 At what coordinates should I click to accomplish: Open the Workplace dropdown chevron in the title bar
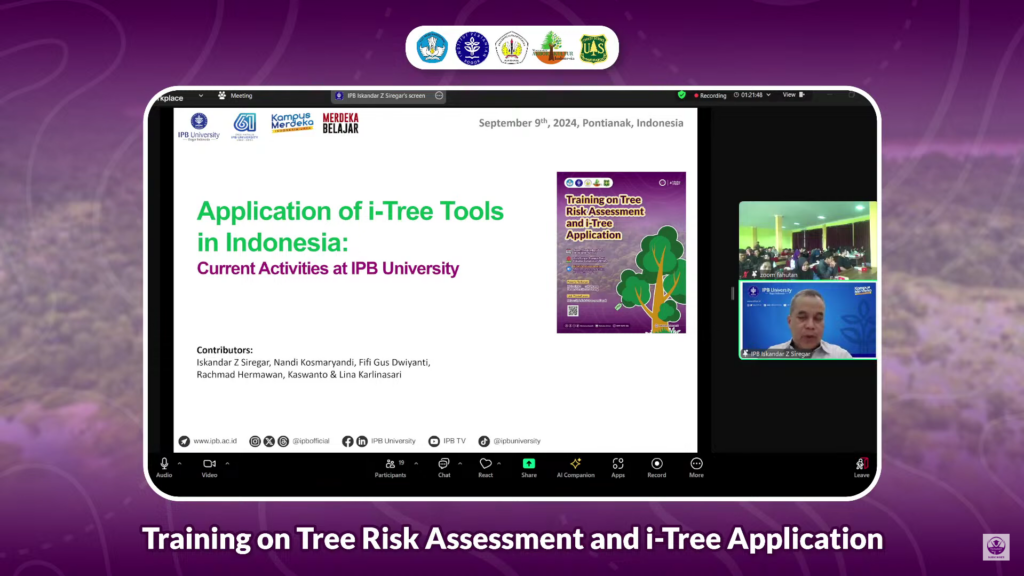[201, 96]
